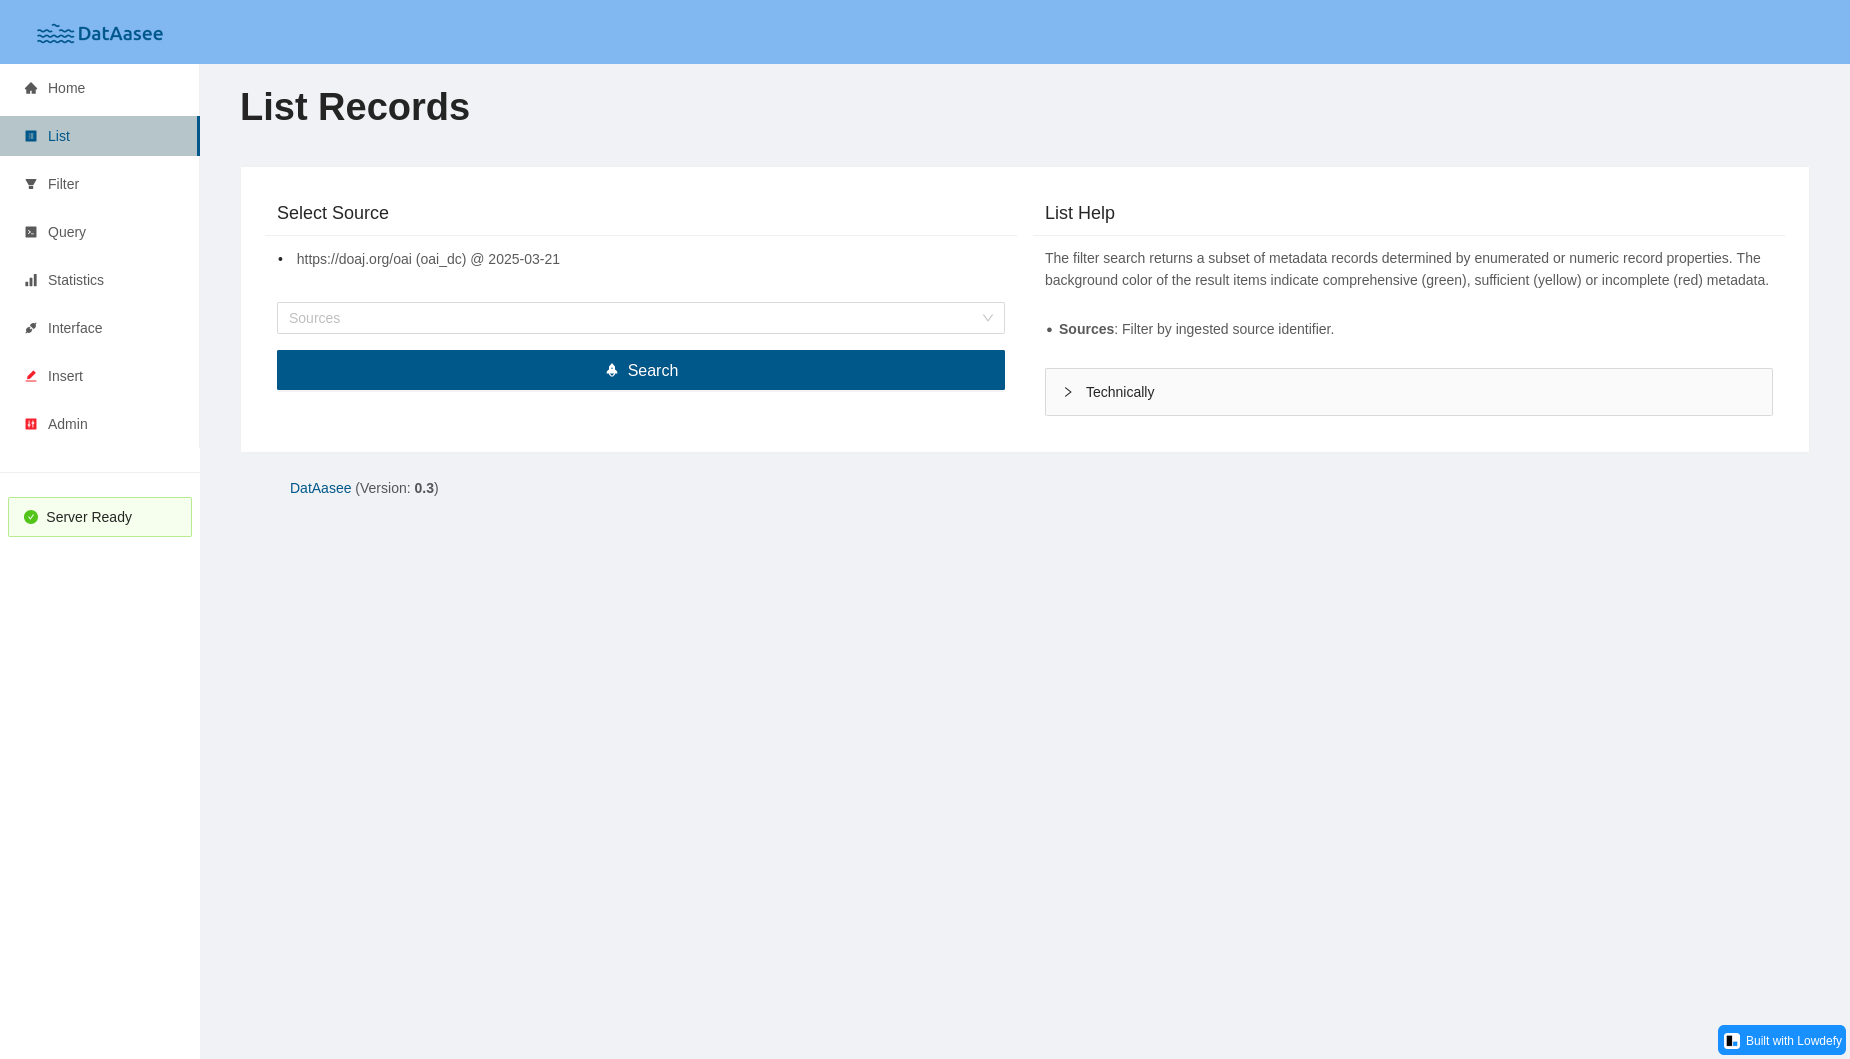The image size is (1850, 1059).
Task: Click the Version 0.3 text
Action: (x=397, y=488)
